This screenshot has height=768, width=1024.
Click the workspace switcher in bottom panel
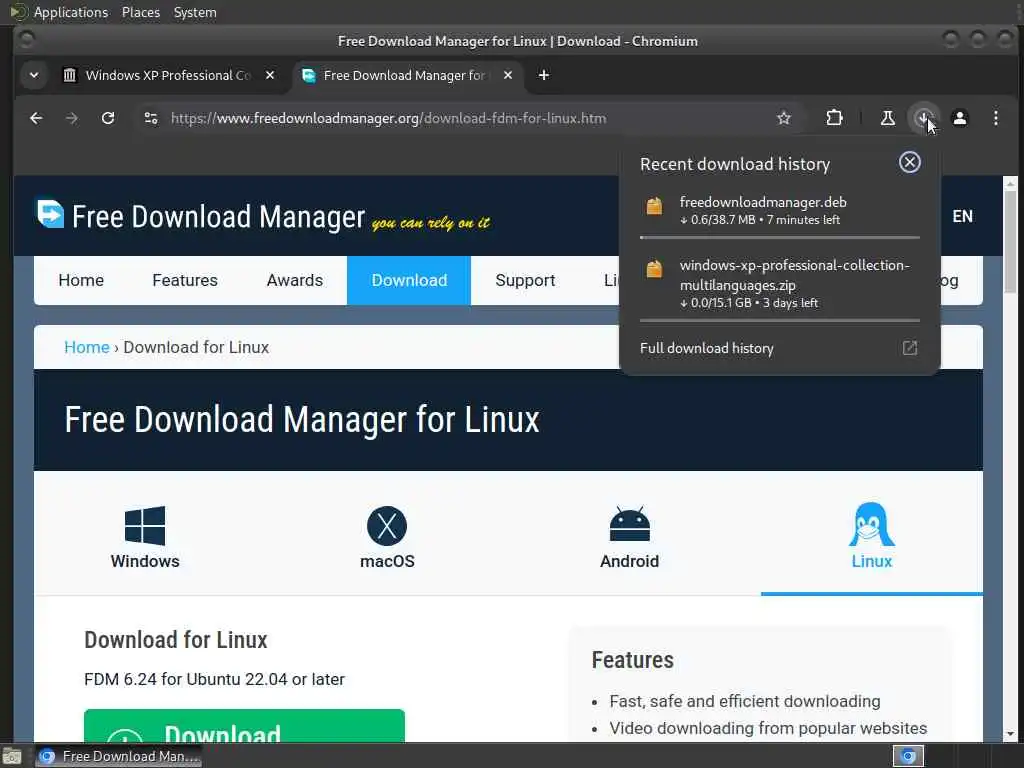(x=908, y=756)
